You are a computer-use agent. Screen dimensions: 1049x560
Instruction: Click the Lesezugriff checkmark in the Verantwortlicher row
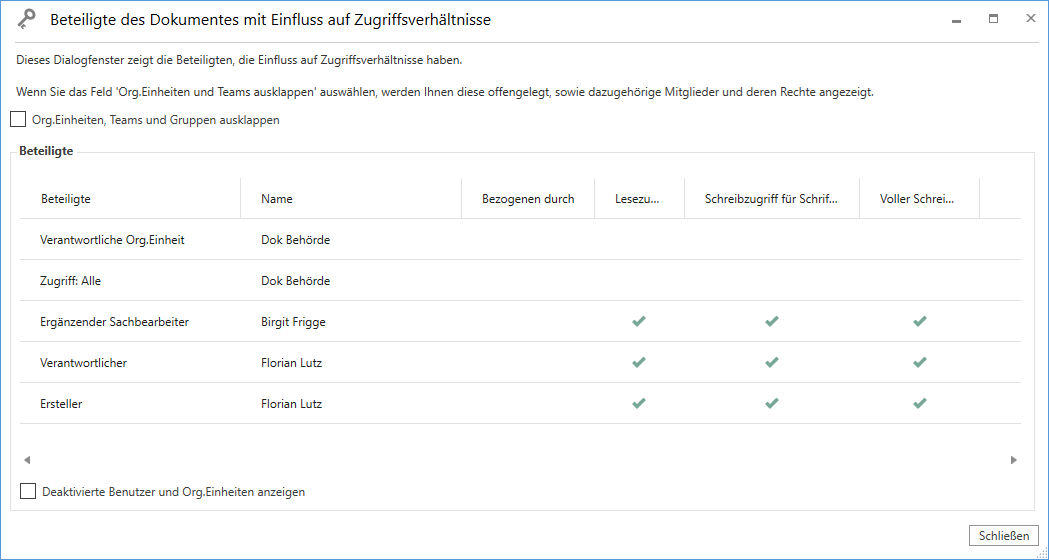tap(639, 363)
